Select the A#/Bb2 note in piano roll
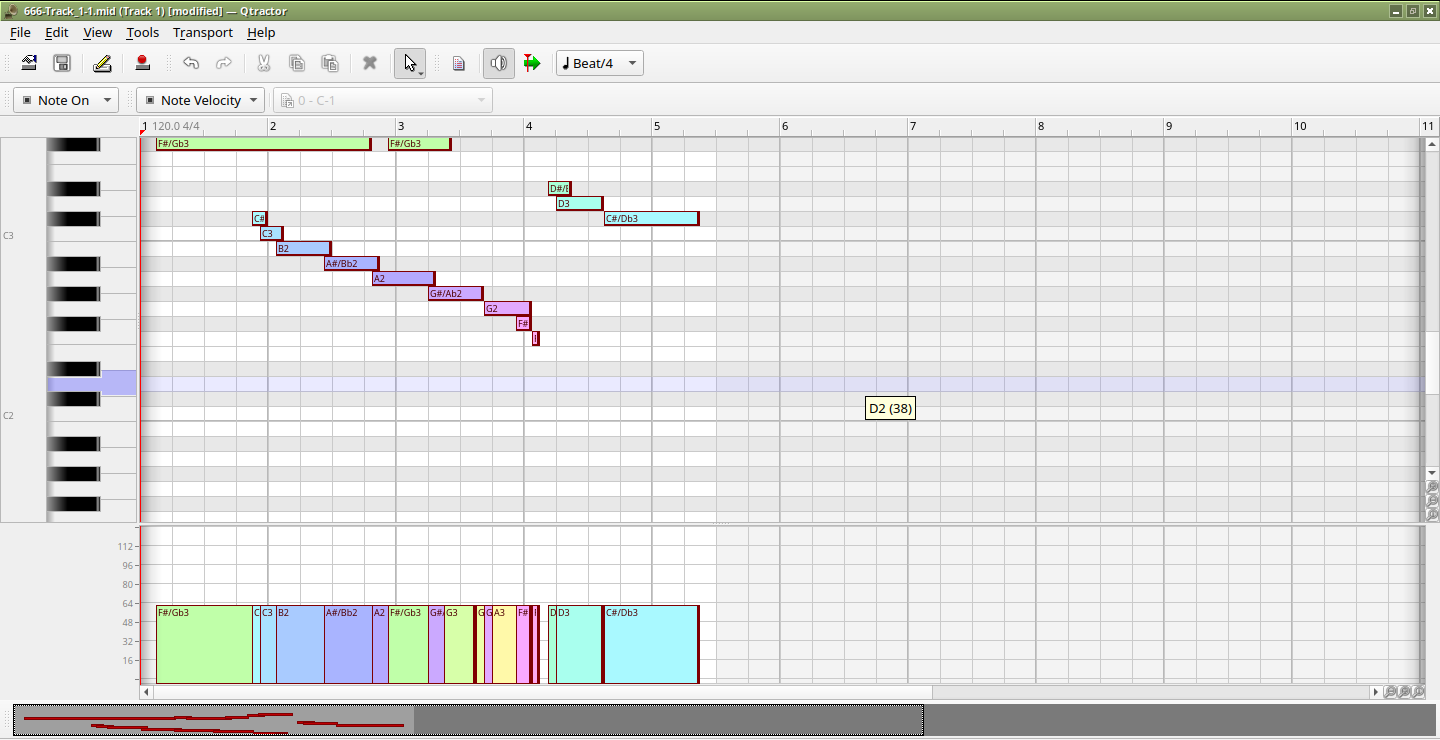This screenshot has height=740, width=1440. pyautogui.click(x=352, y=263)
